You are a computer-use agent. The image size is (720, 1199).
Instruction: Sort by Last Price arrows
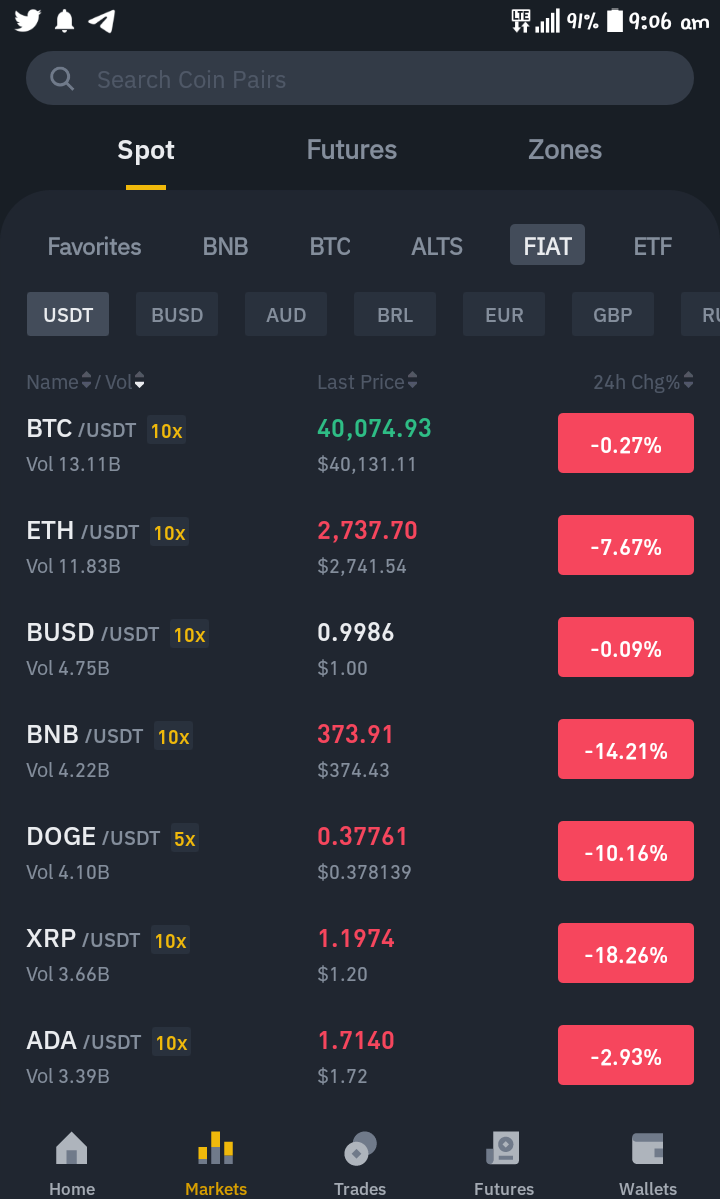(413, 380)
